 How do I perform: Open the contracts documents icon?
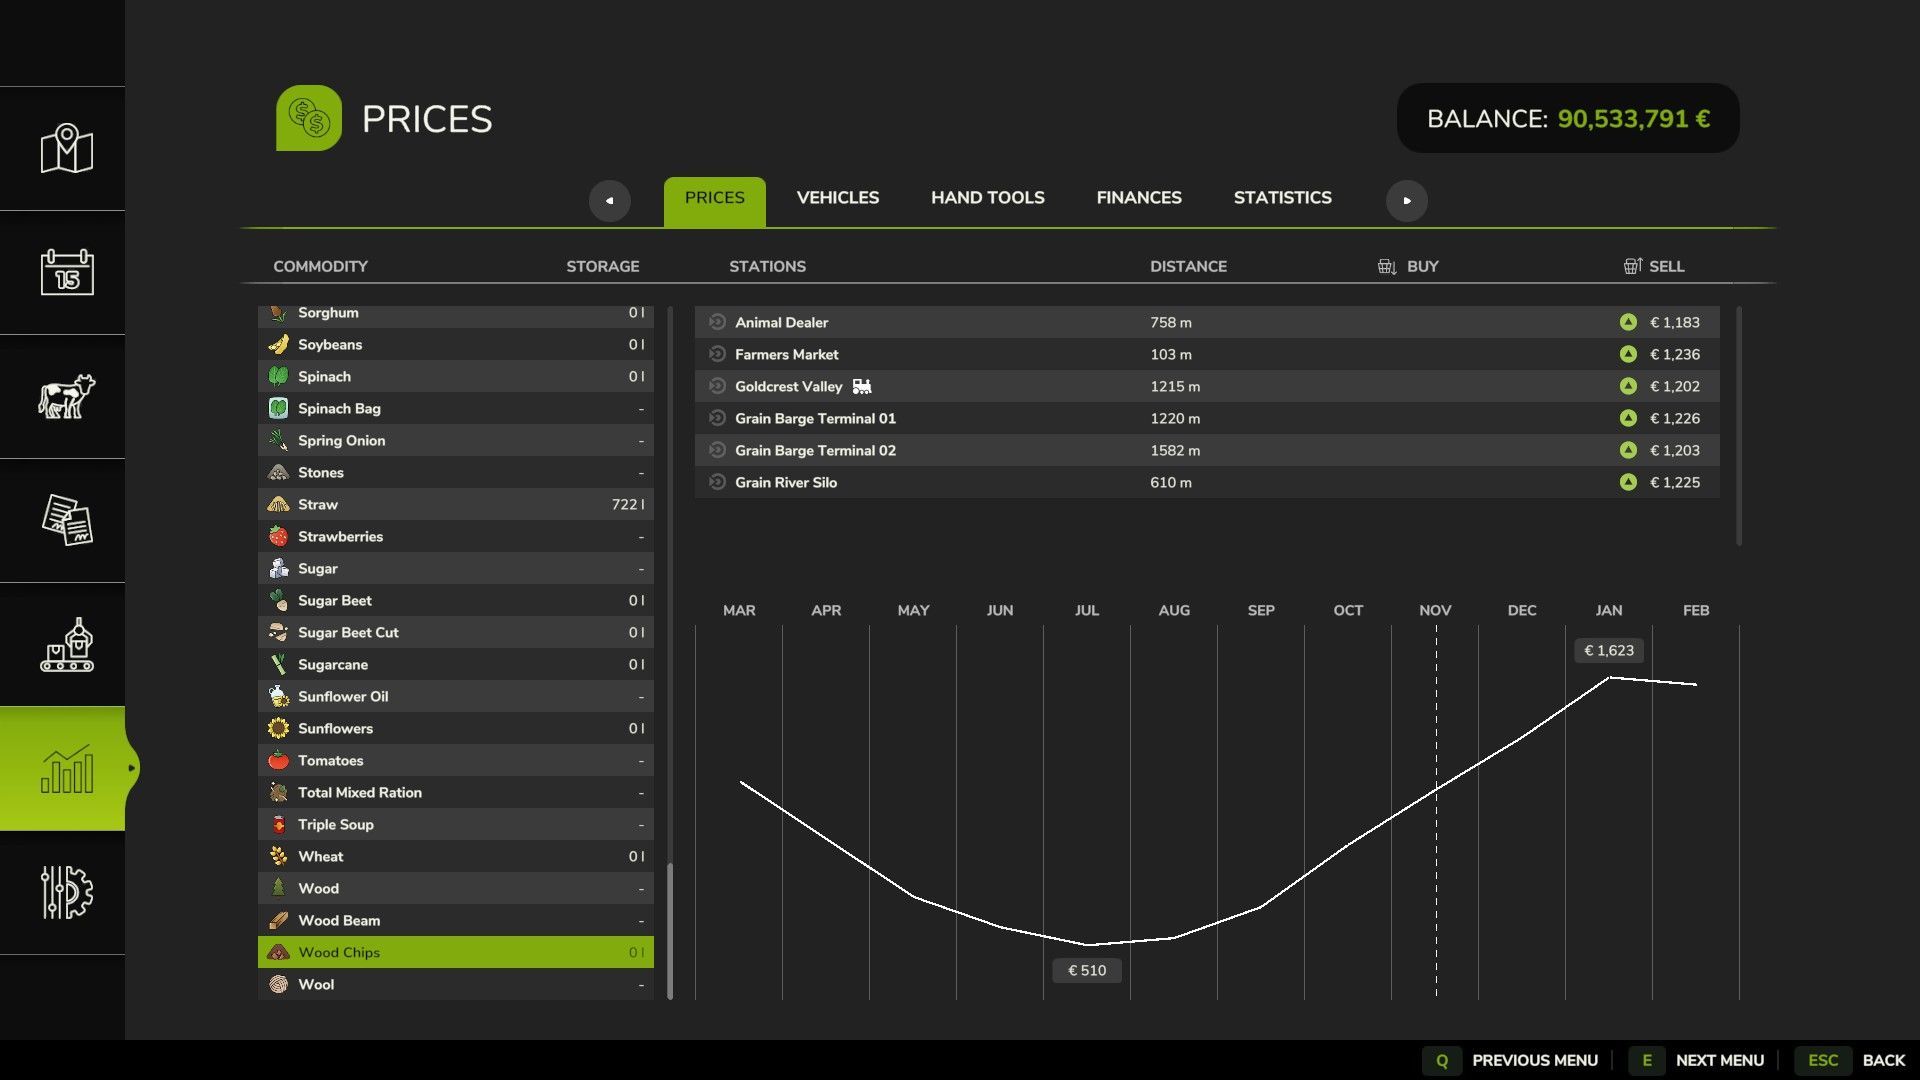pyautogui.click(x=66, y=520)
